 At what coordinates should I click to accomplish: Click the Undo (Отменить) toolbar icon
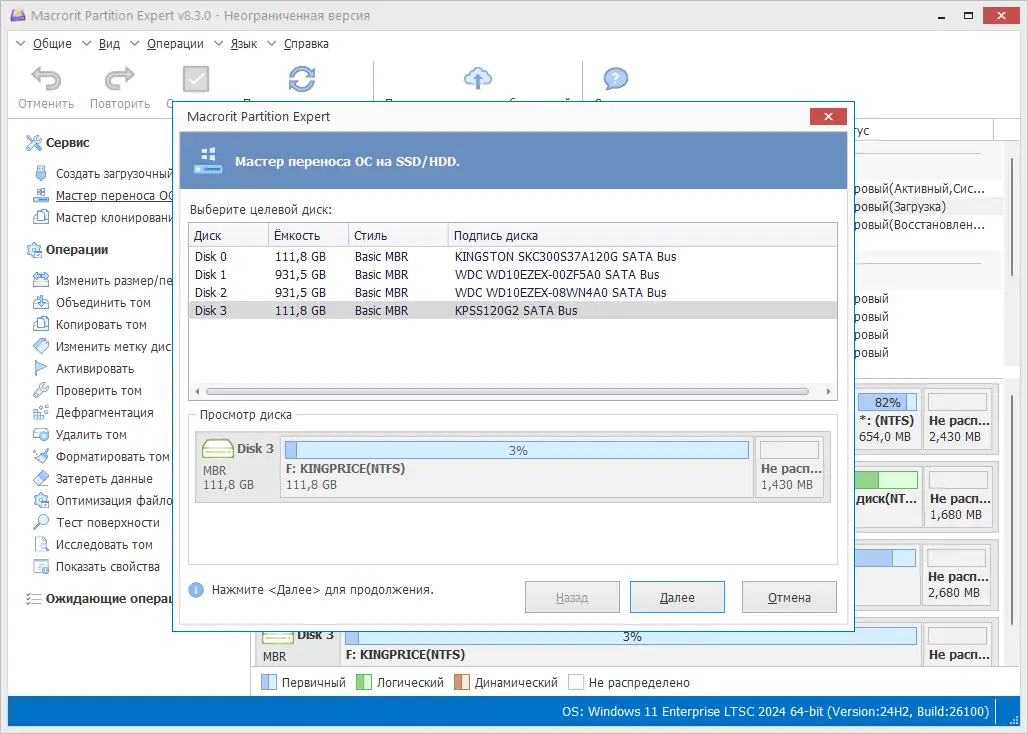click(x=46, y=79)
